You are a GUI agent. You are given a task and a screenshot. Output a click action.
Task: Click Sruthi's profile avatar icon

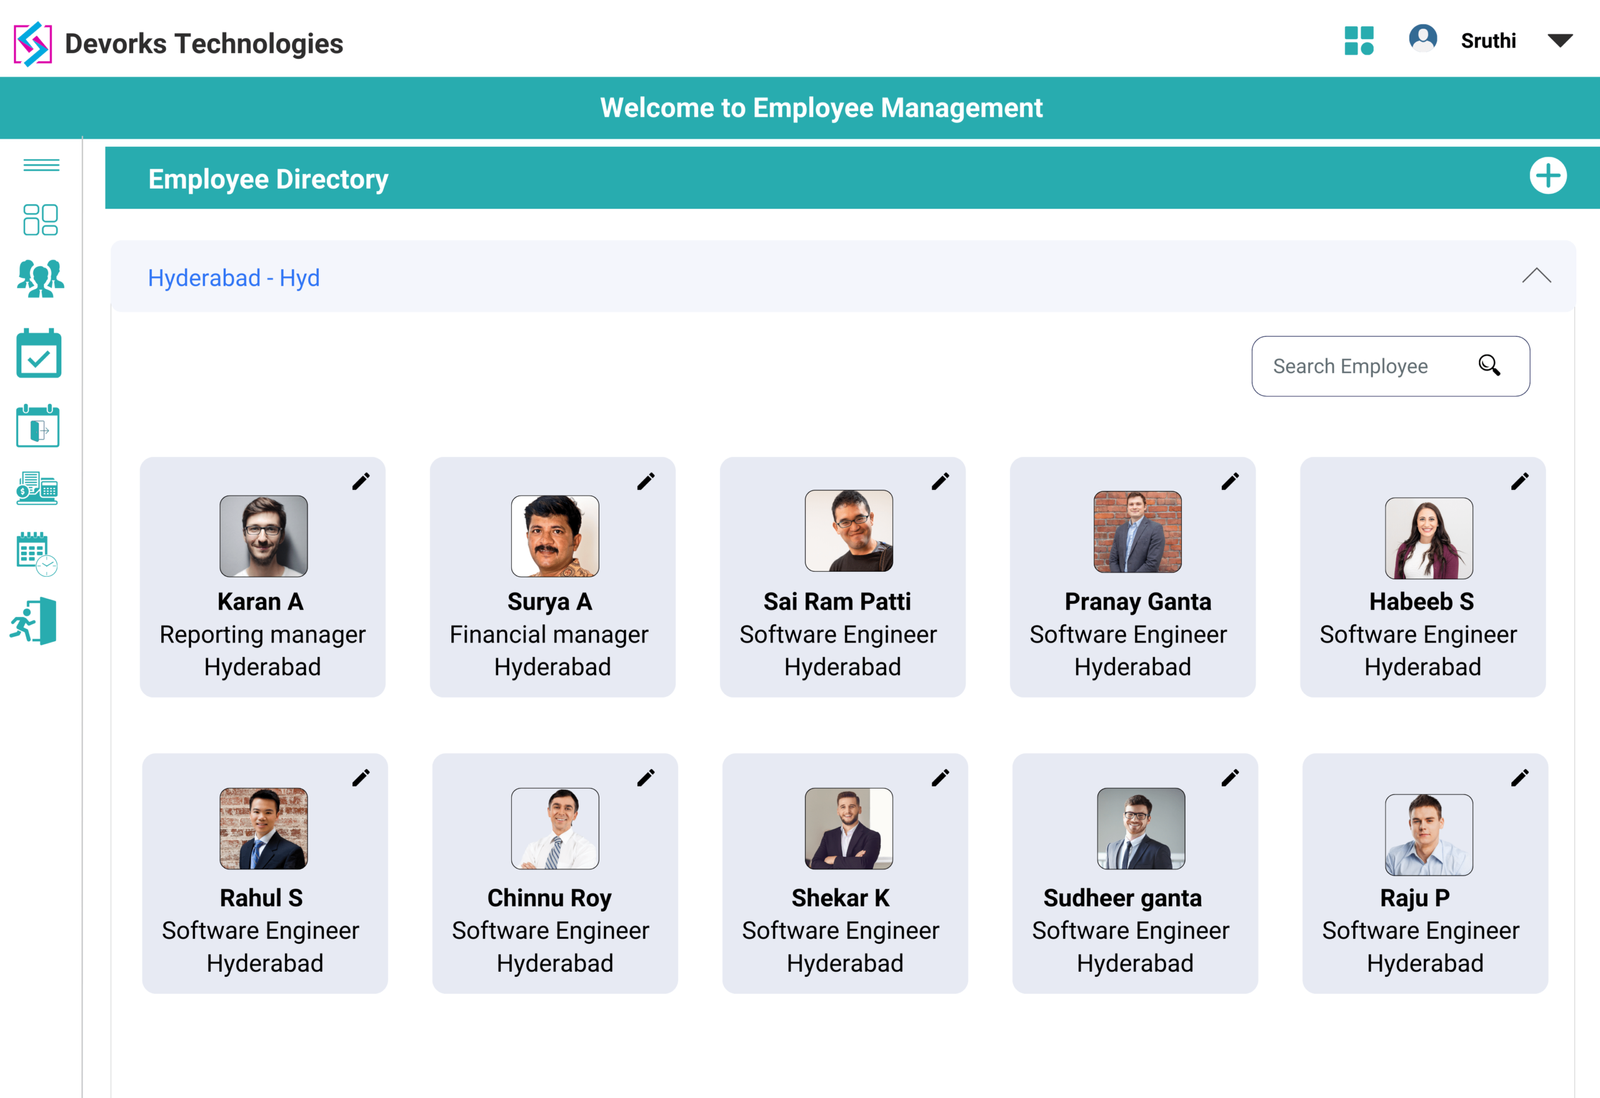(1422, 39)
